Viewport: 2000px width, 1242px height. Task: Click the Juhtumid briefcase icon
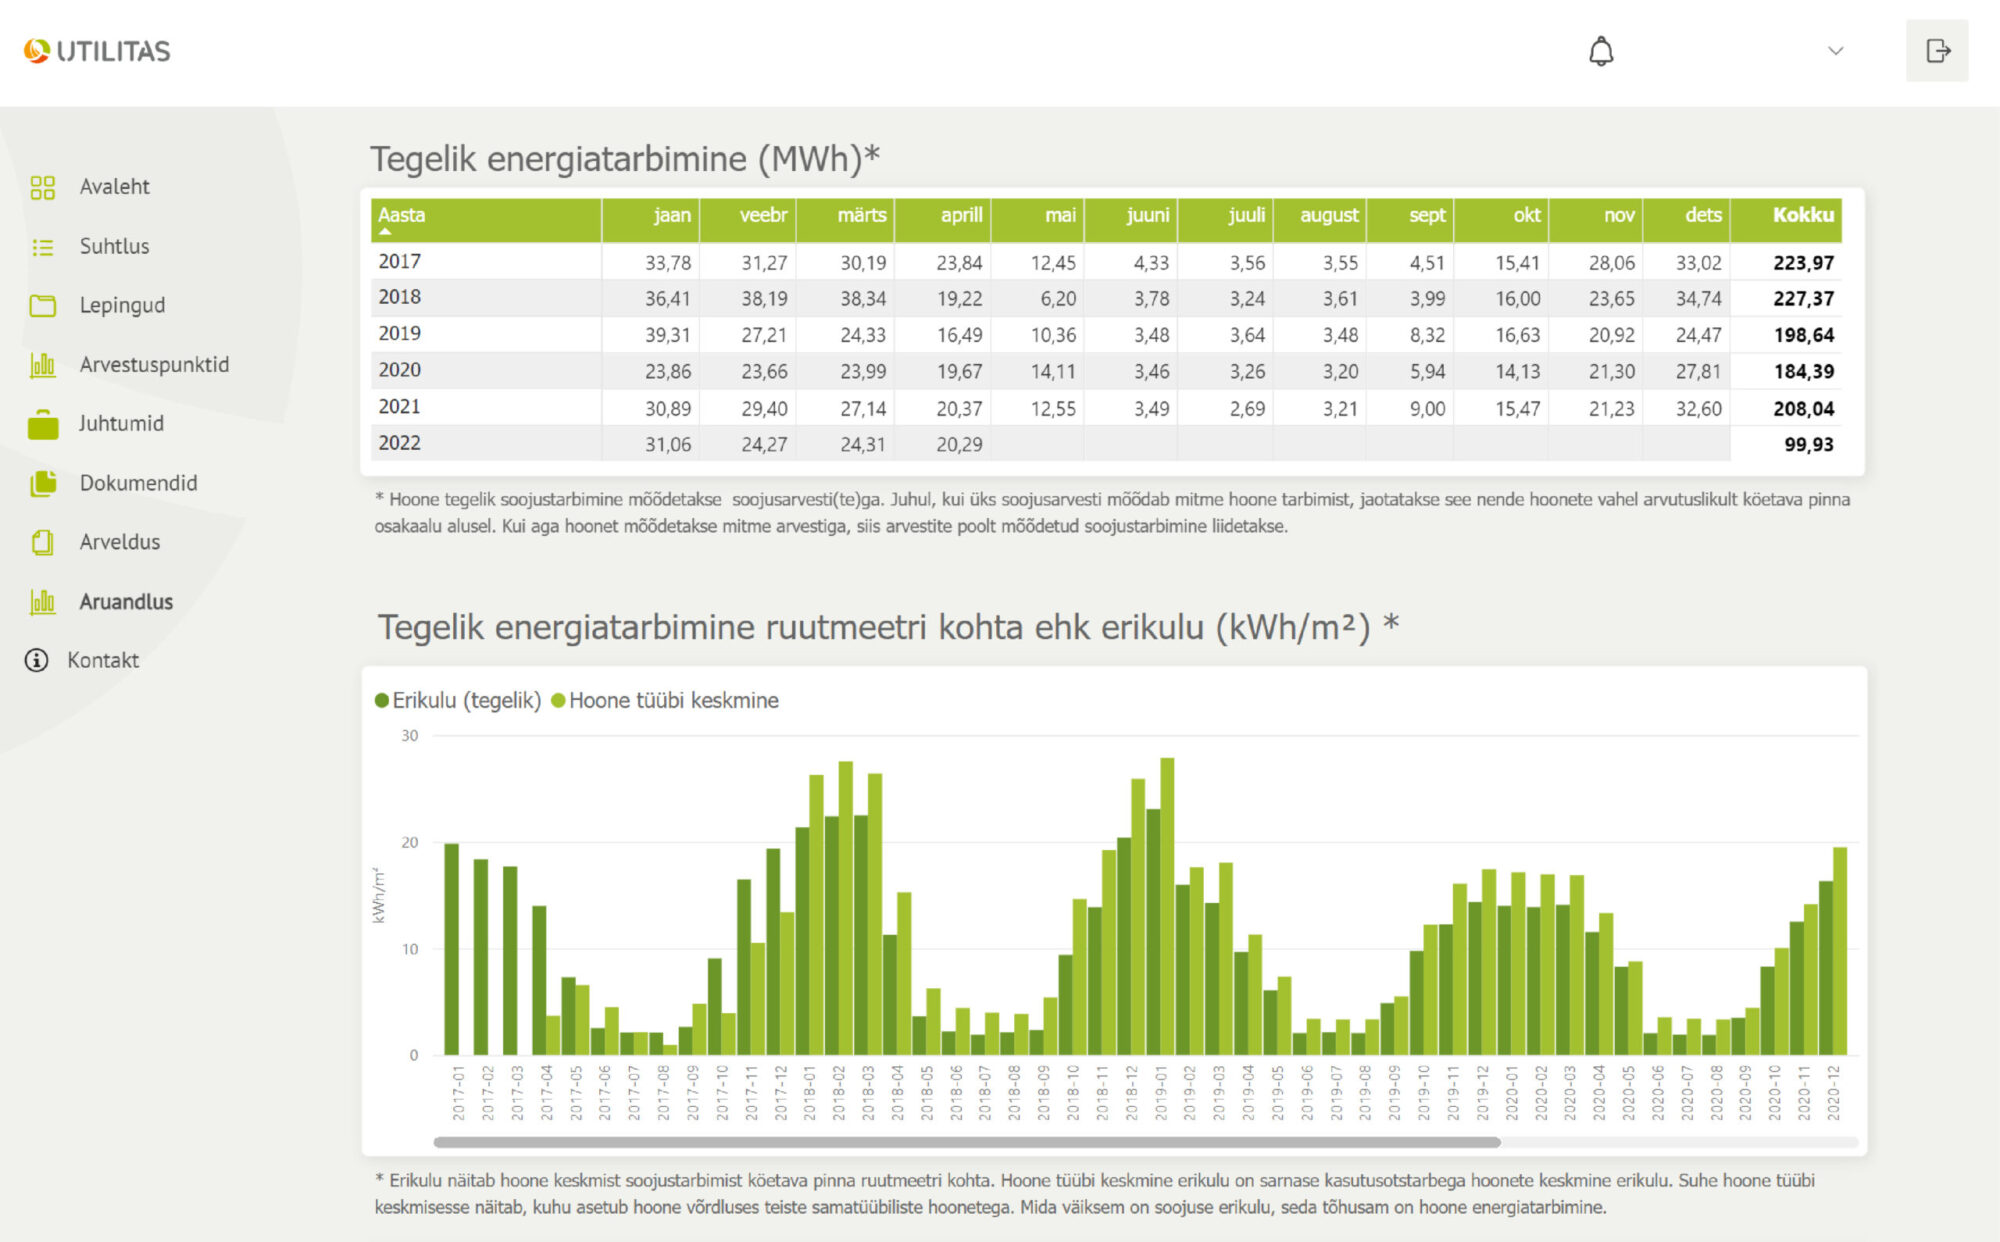tap(42, 425)
